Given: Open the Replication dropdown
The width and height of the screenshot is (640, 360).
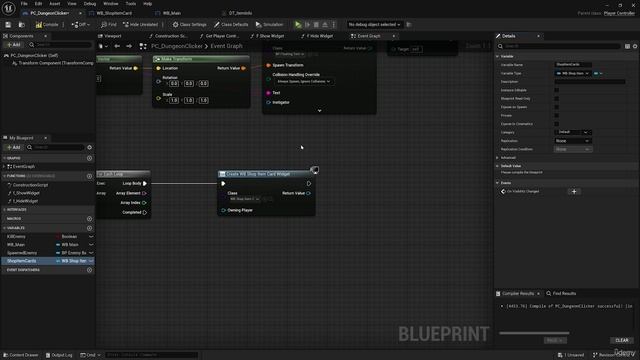Looking at the screenshot, I should point(573,141).
